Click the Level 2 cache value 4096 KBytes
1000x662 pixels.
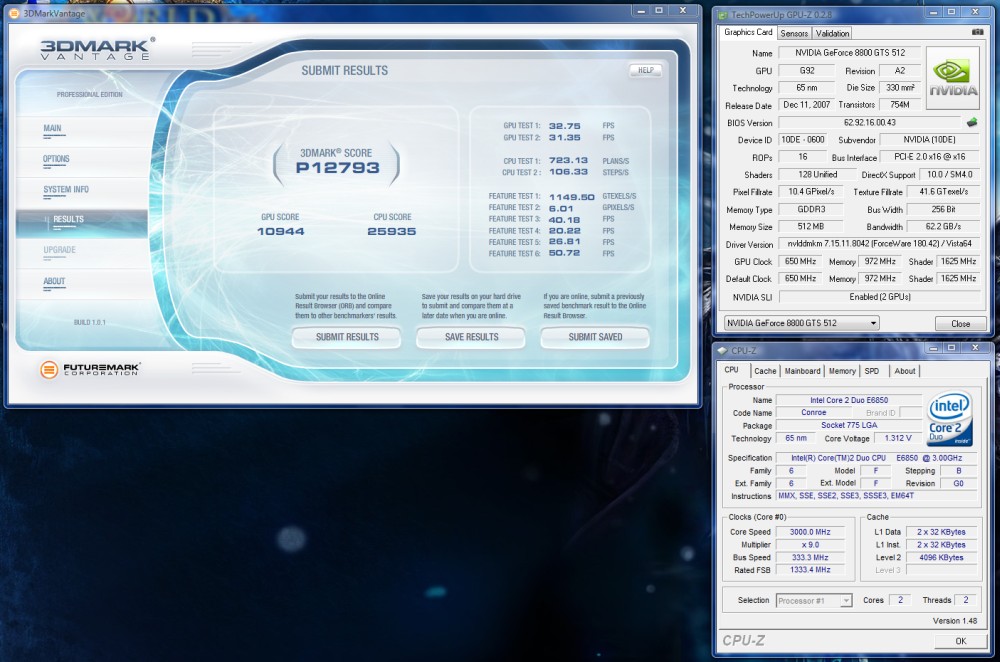coord(941,557)
